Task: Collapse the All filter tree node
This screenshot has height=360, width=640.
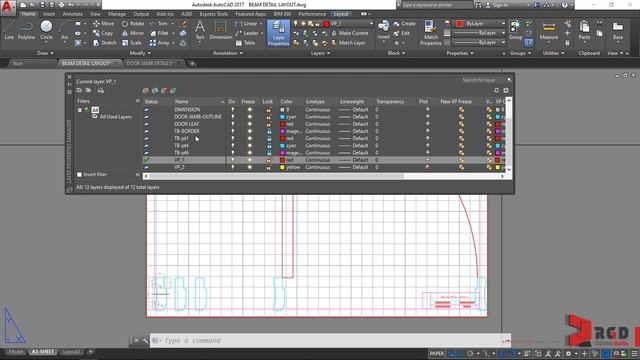Action: tap(80, 110)
